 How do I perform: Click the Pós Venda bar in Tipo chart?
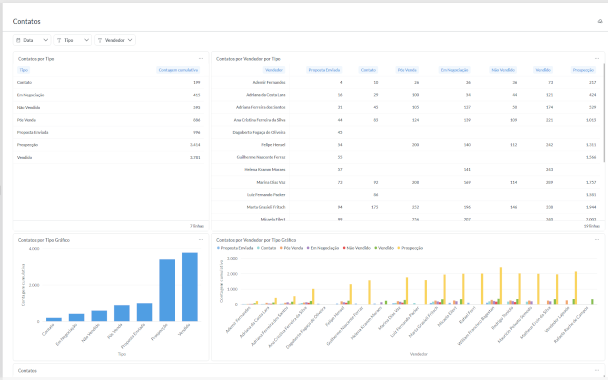[x=122, y=313]
